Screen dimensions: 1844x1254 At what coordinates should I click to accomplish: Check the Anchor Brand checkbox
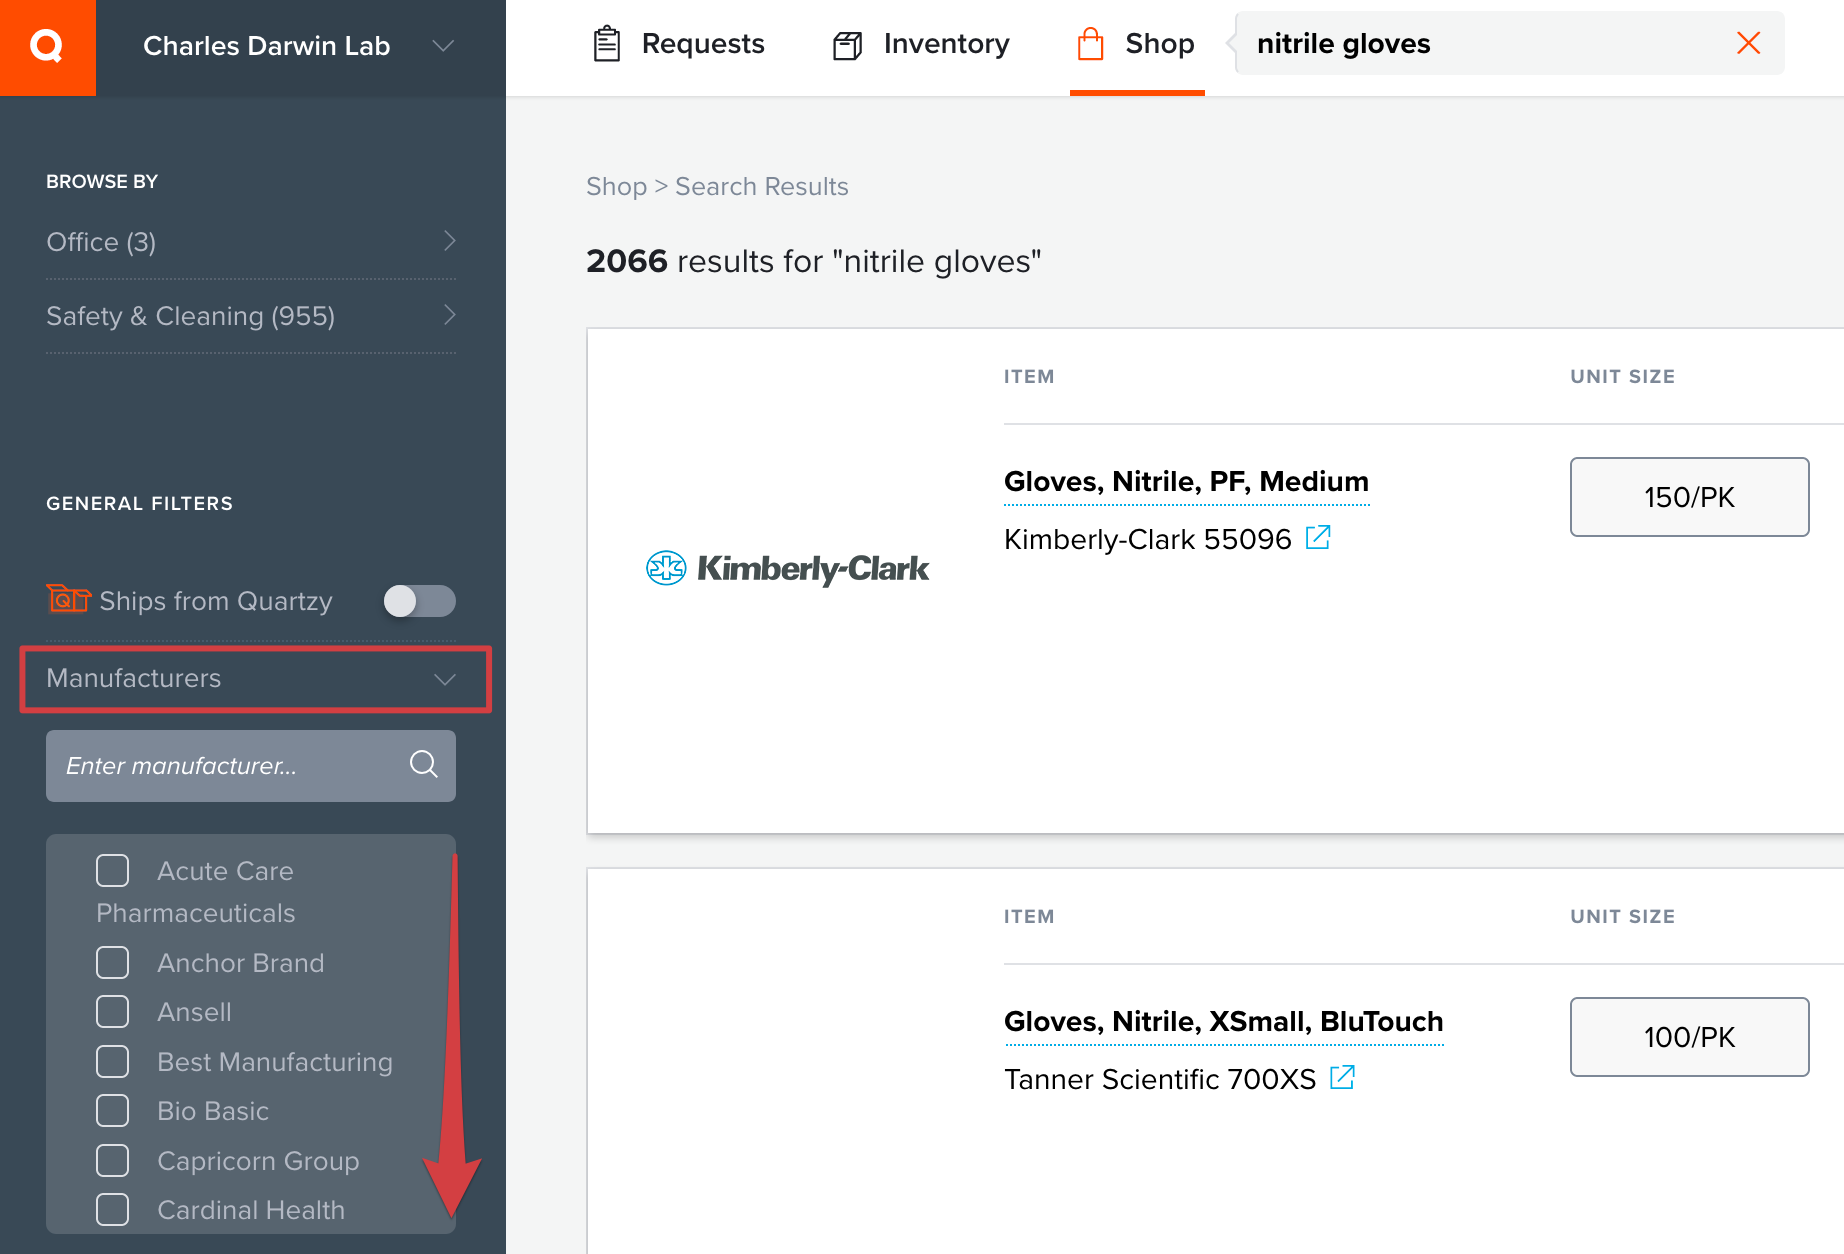point(112,963)
